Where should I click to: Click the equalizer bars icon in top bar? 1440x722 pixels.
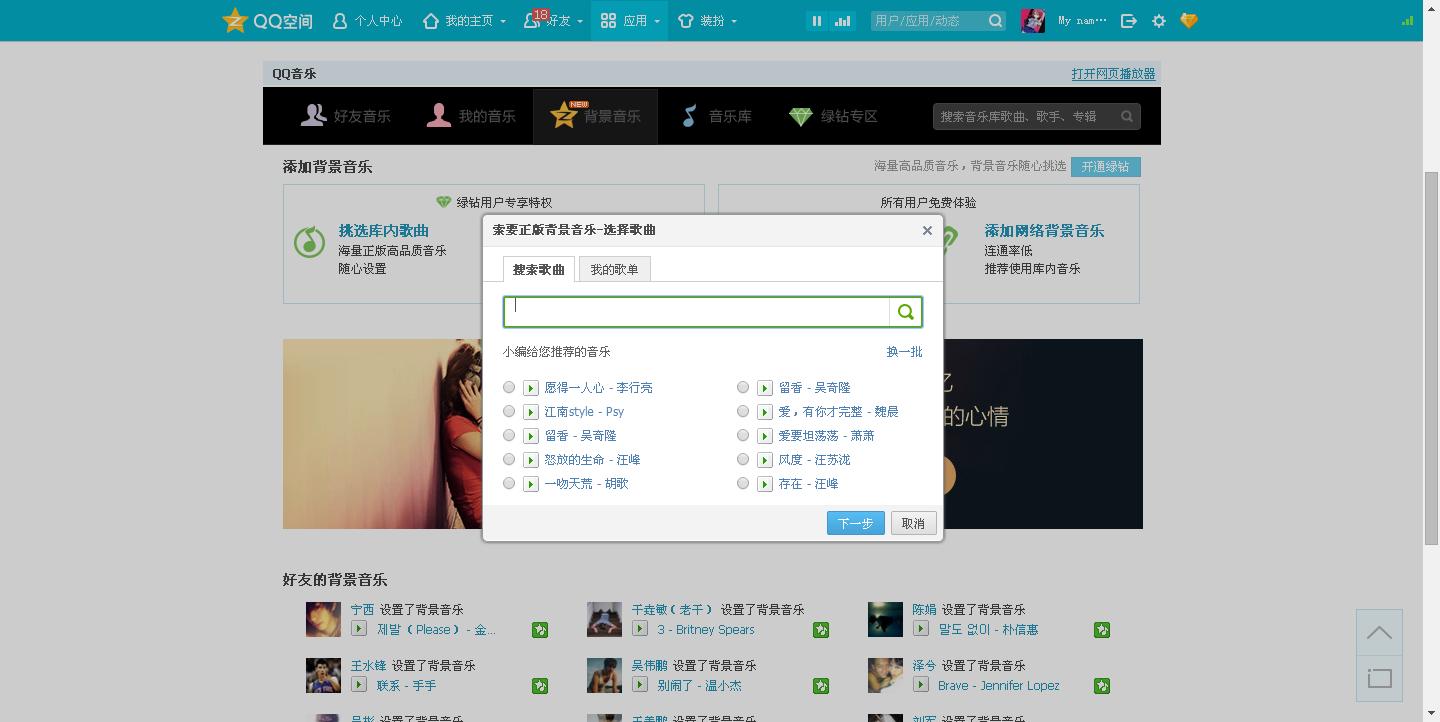[x=842, y=20]
